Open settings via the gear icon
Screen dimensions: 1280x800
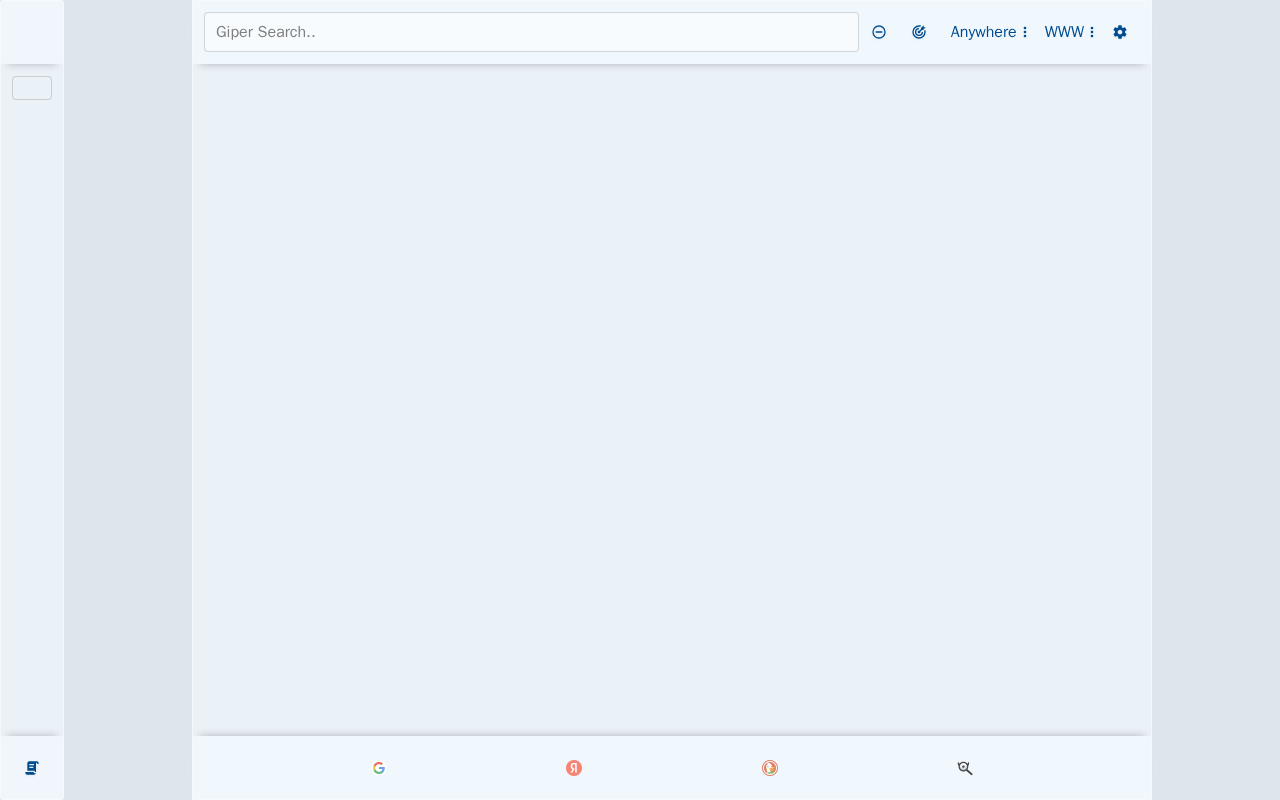point(1120,32)
